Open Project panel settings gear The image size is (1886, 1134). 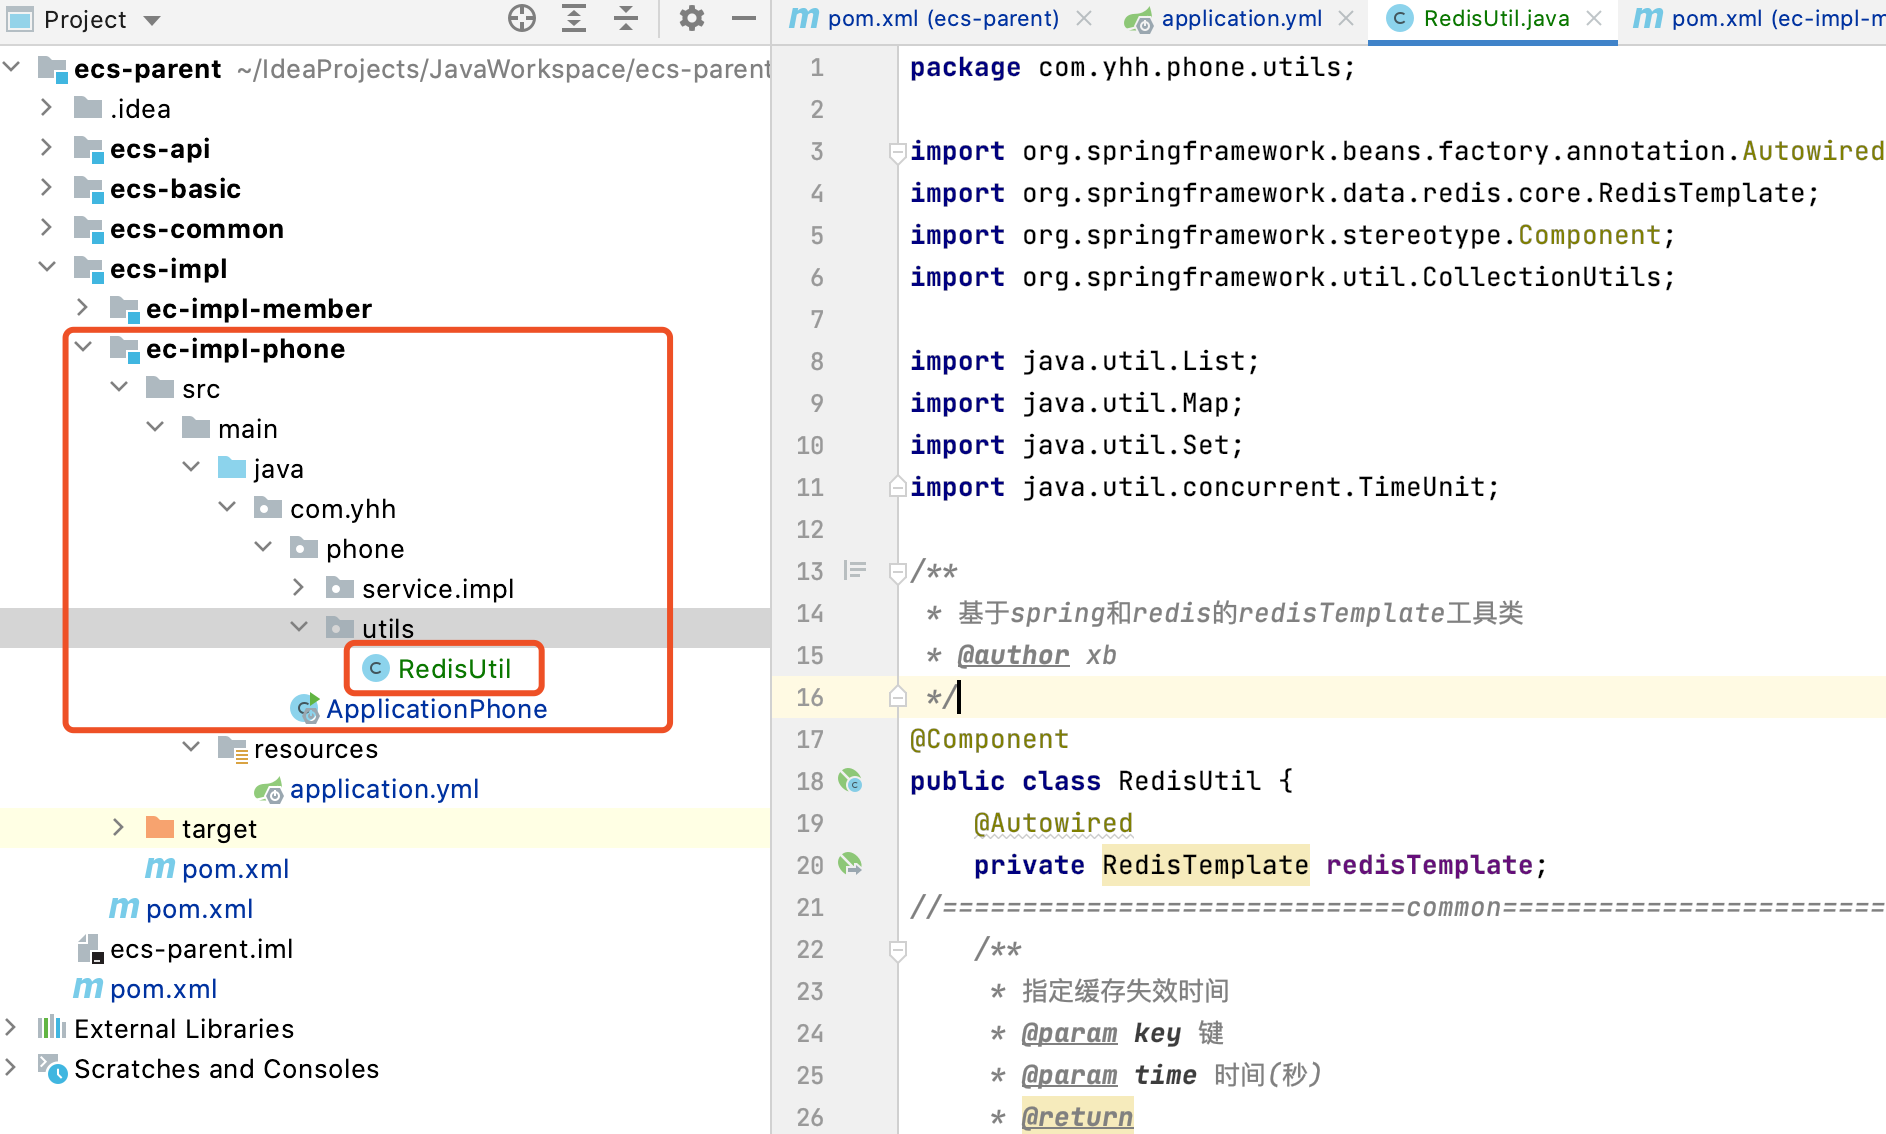[x=692, y=18]
